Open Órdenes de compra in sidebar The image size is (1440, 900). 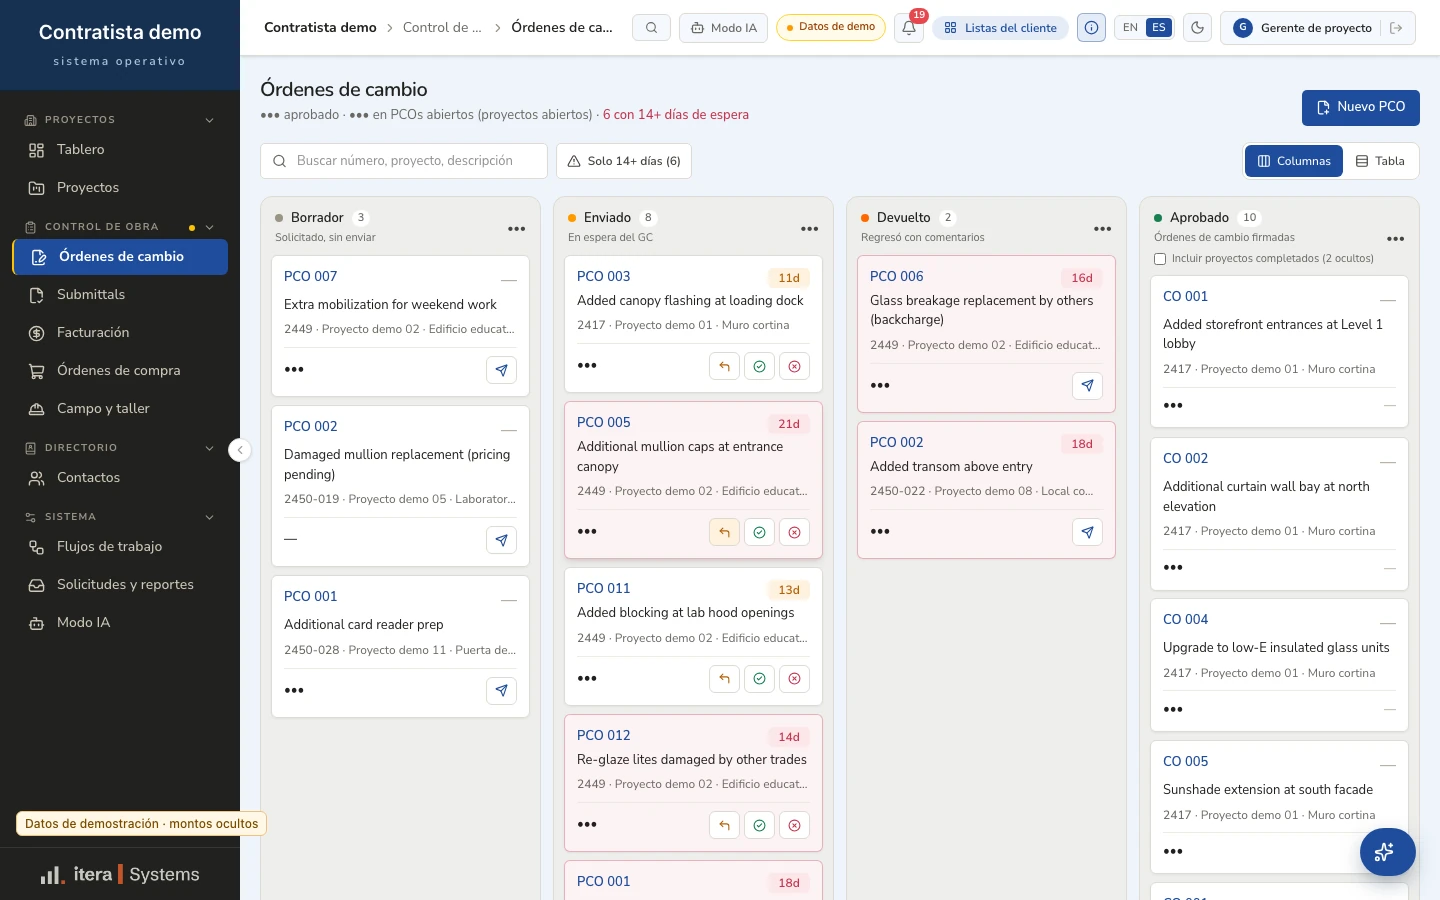120,371
